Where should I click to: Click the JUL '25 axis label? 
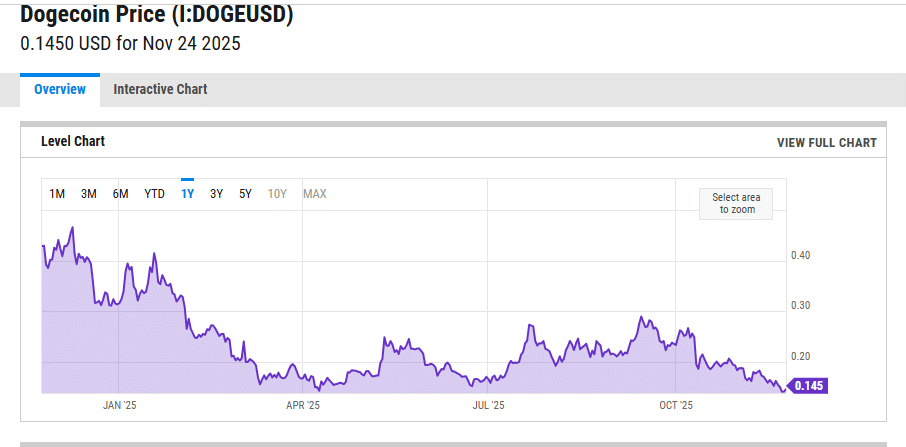488,405
